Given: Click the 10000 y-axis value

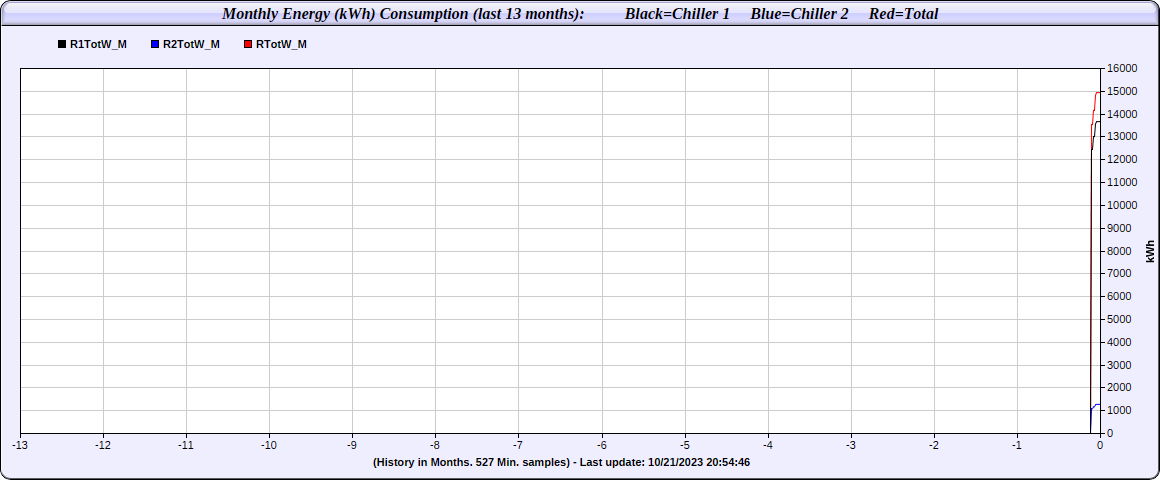Looking at the screenshot, I should (x=1122, y=205).
